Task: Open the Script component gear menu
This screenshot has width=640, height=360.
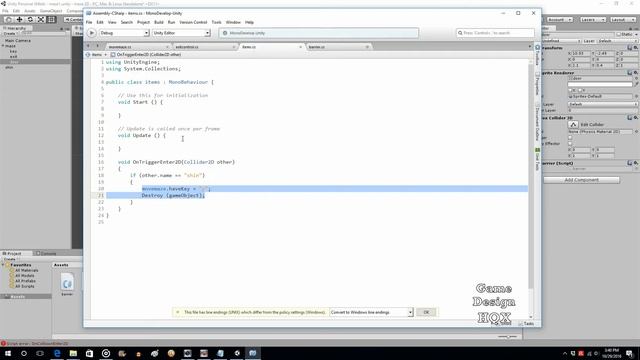Action: click(x=636, y=163)
